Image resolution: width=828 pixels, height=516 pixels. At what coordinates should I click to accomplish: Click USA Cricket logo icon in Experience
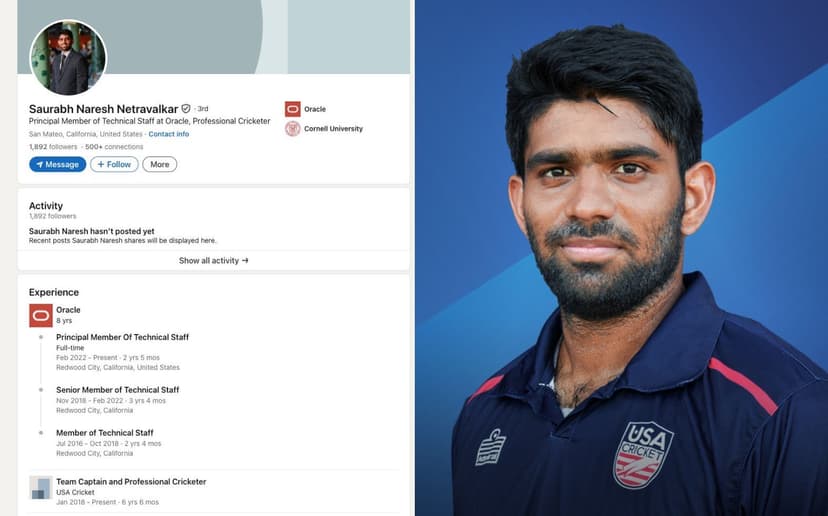(x=41, y=487)
